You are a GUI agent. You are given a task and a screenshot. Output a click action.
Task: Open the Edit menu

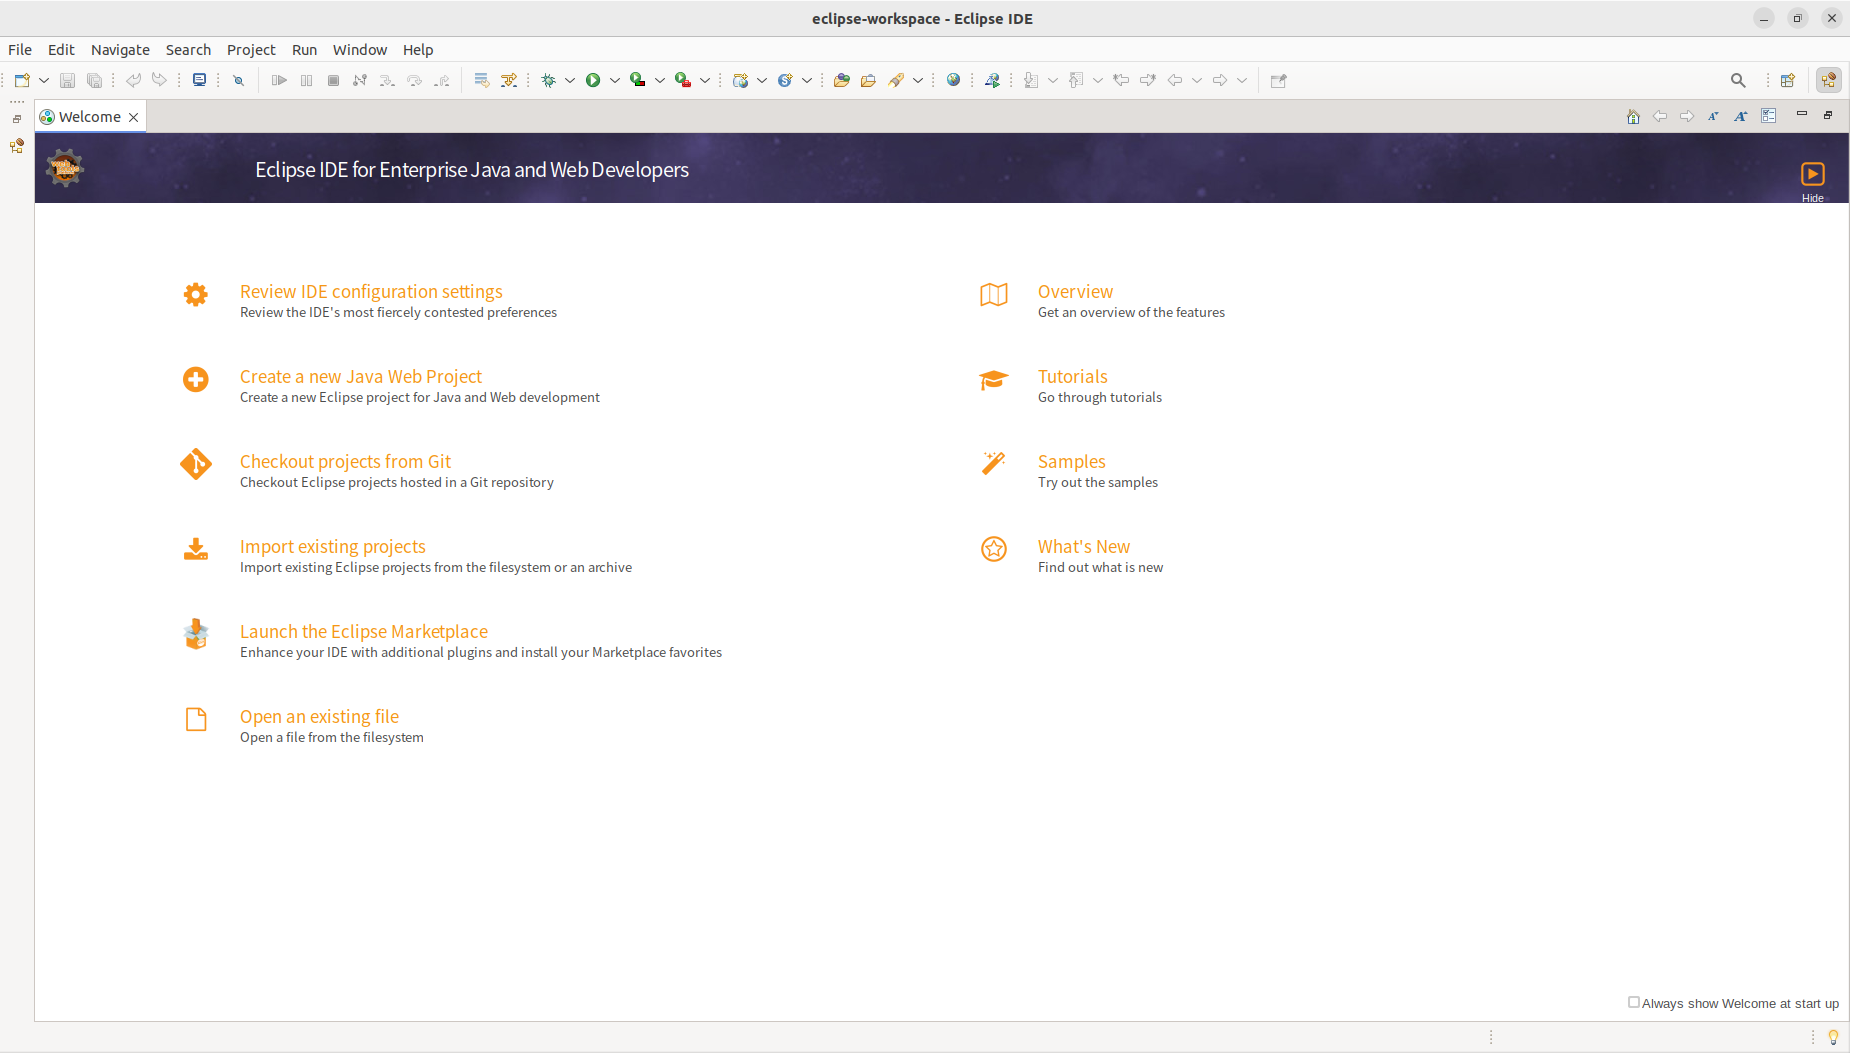61,50
